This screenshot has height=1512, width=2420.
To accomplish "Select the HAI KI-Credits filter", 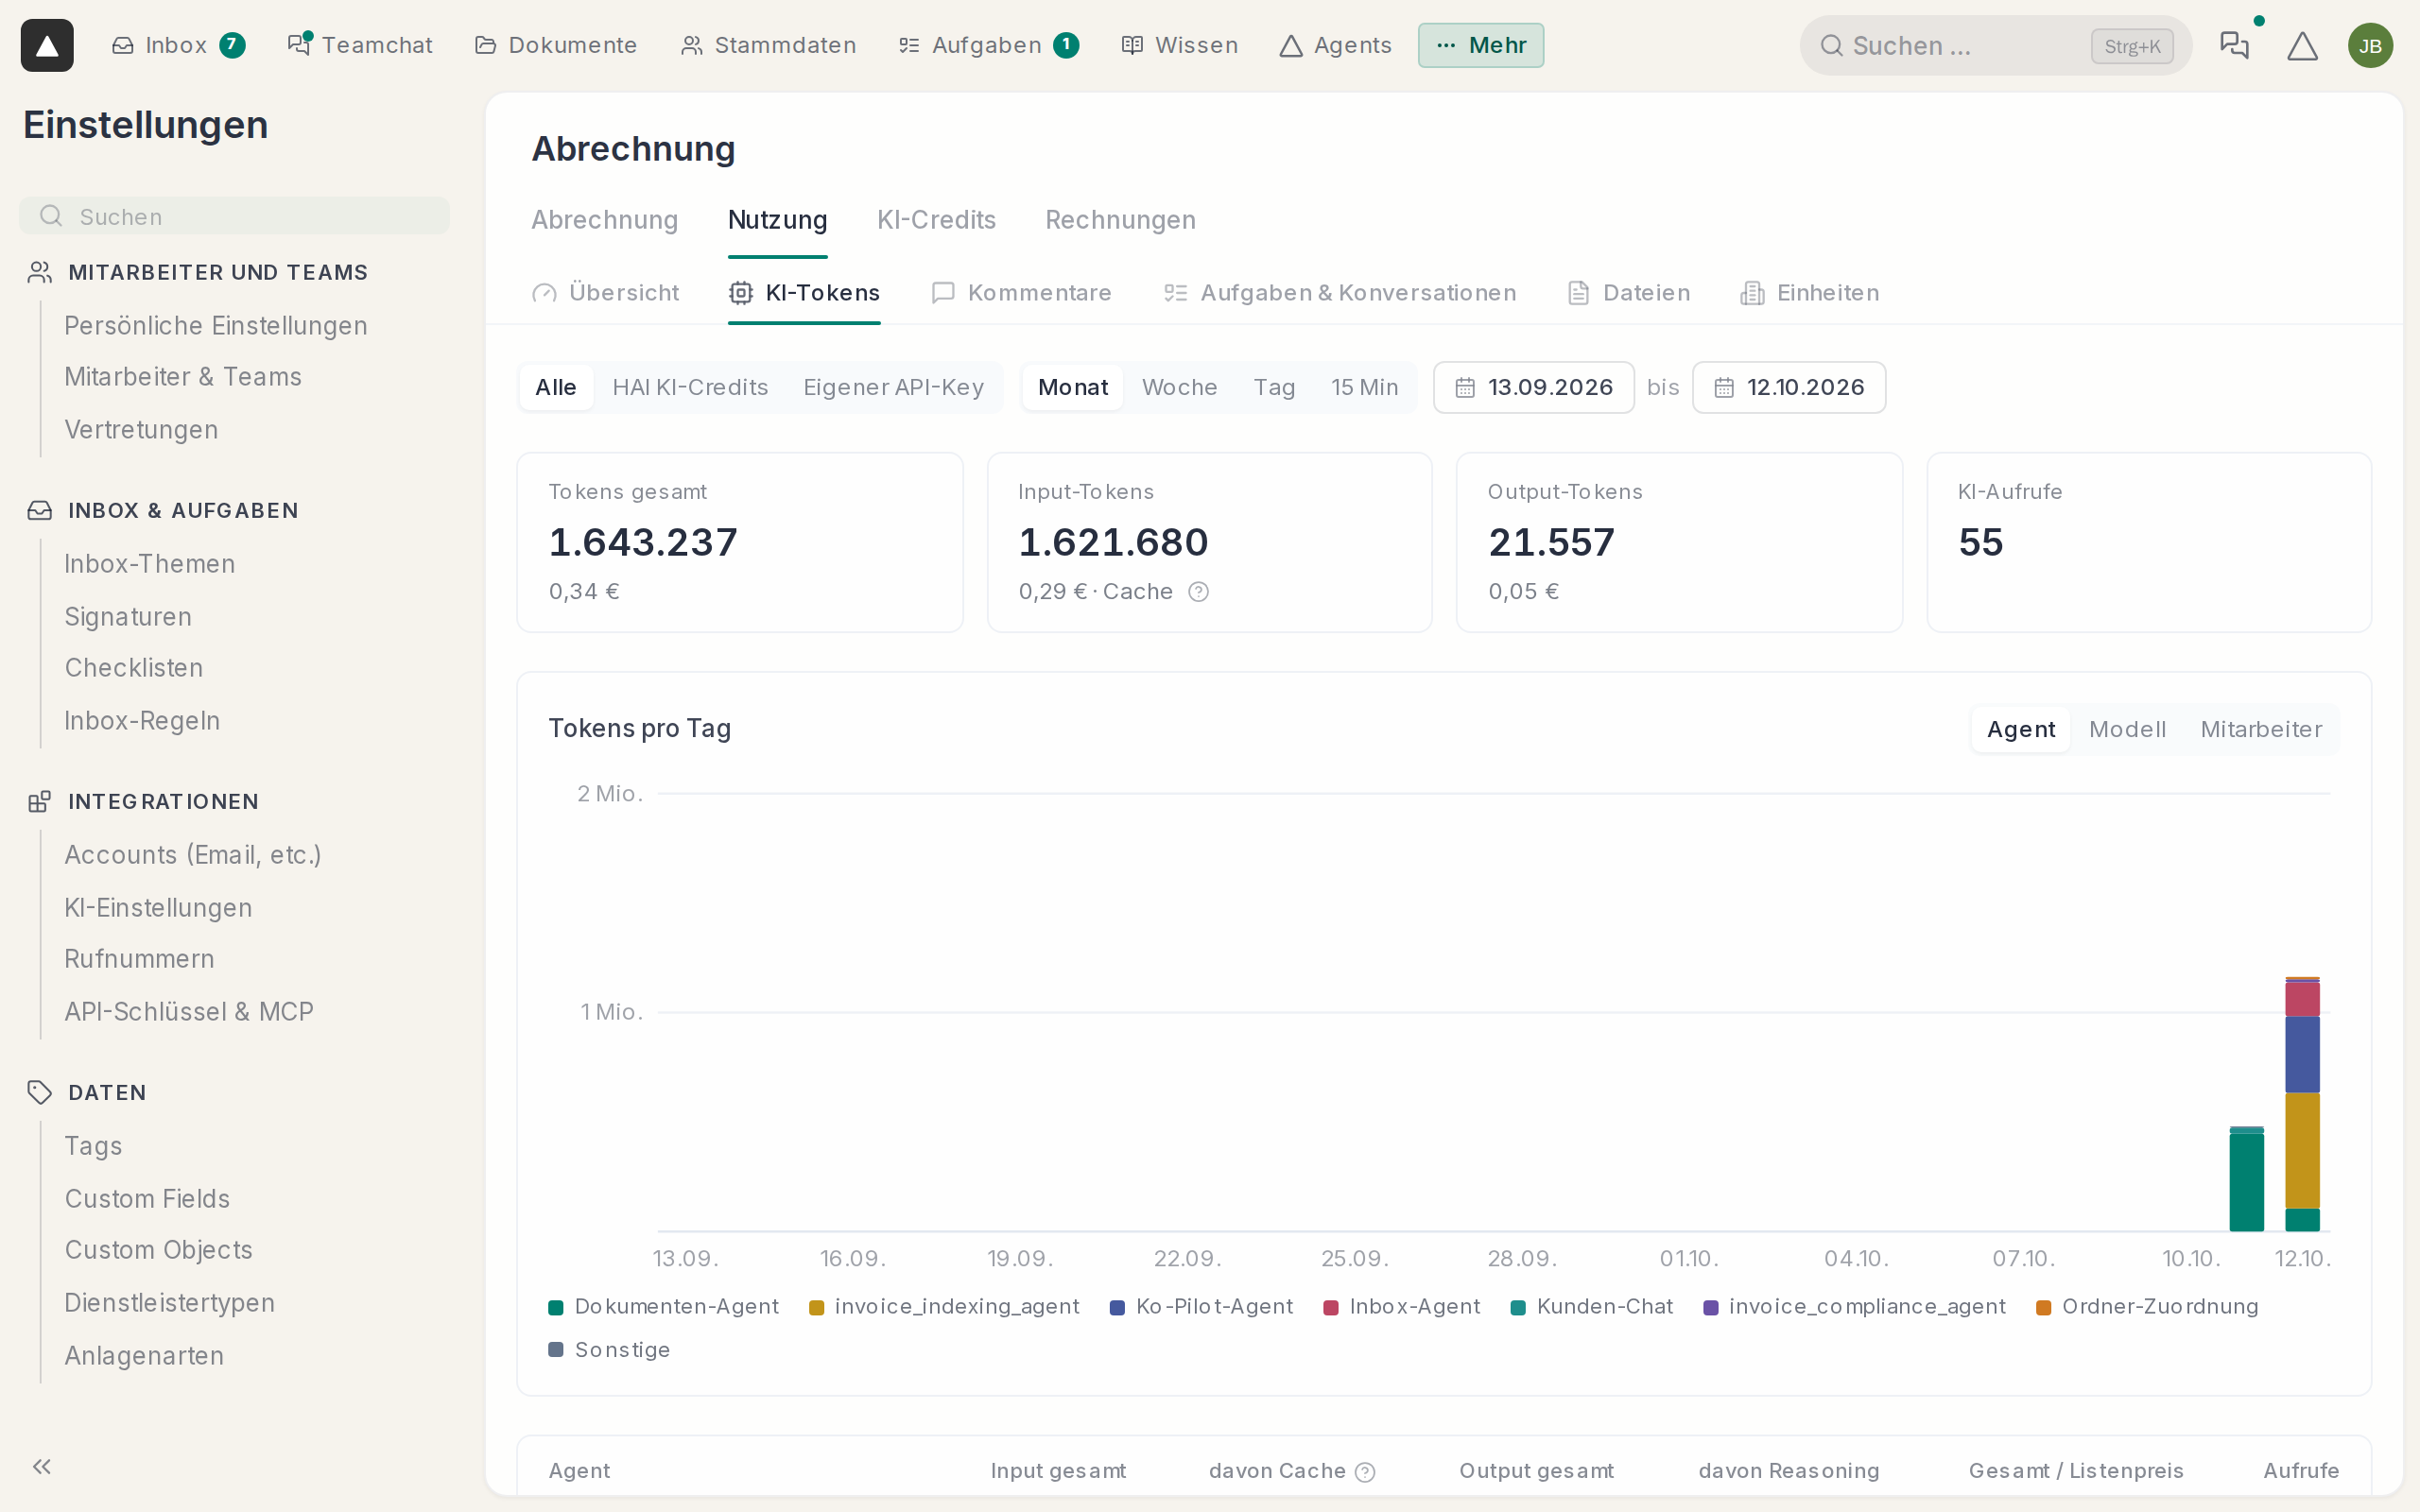I will click(690, 387).
